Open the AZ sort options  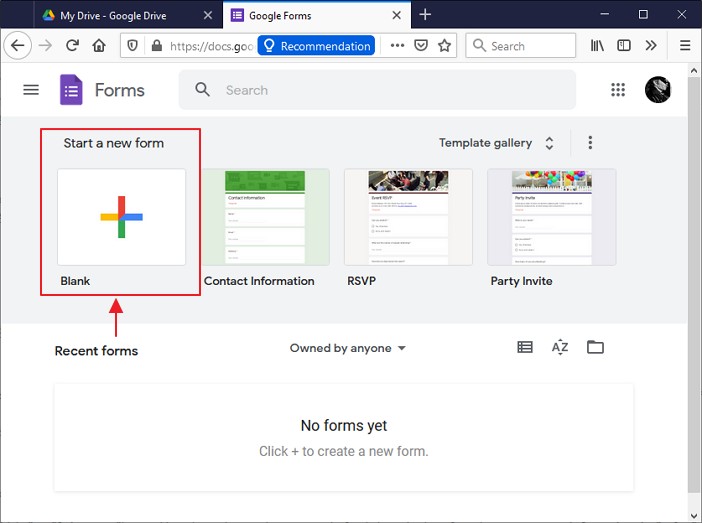tap(560, 347)
